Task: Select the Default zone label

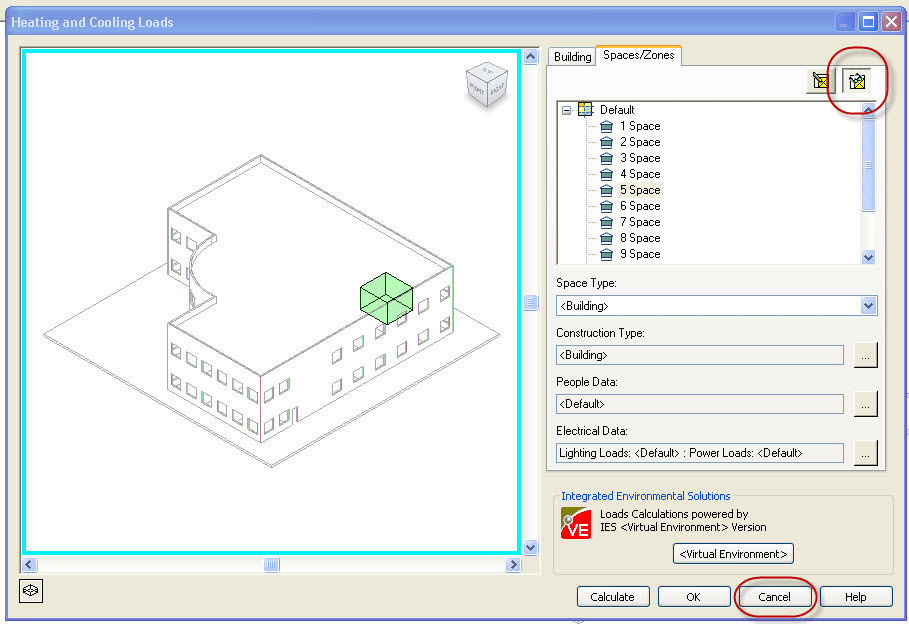Action: pyautogui.click(x=617, y=110)
